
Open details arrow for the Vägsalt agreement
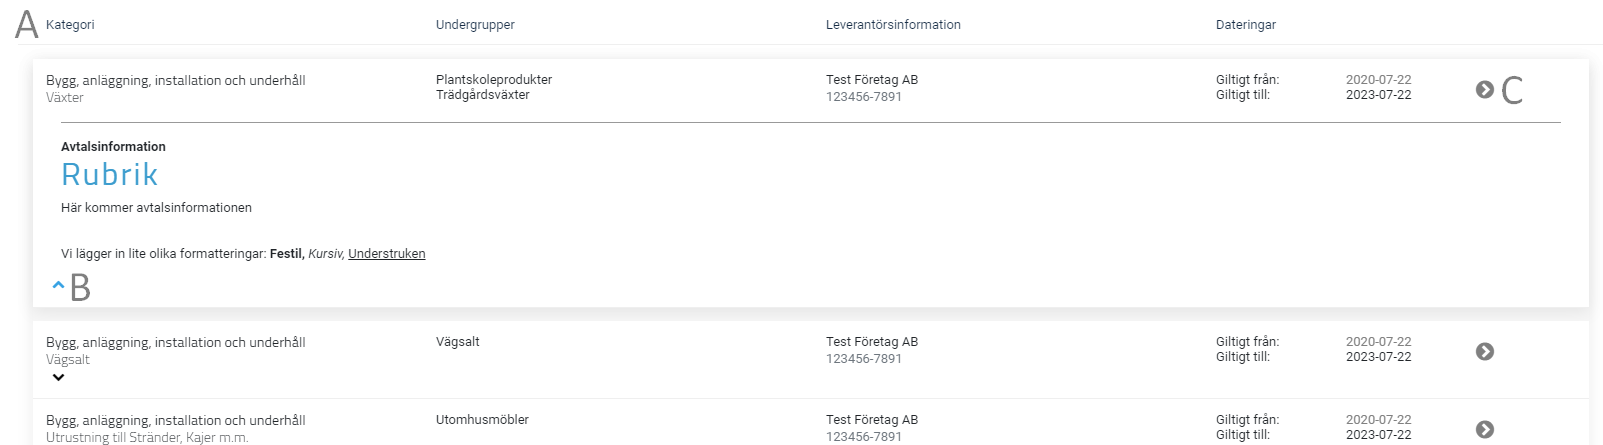[x=1485, y=352]
